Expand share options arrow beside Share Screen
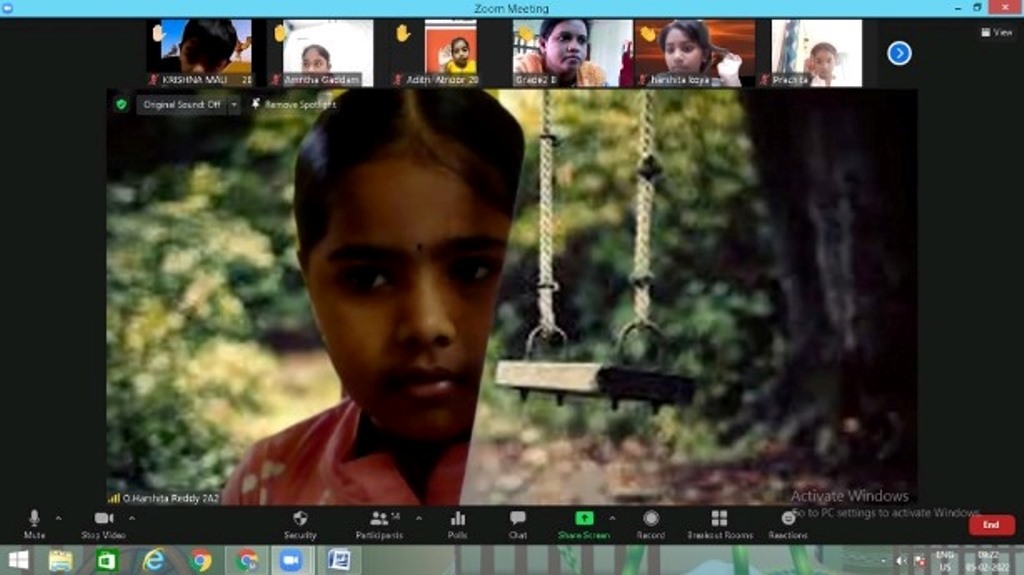Screen dimensions: 1024x575 (612, 518)
